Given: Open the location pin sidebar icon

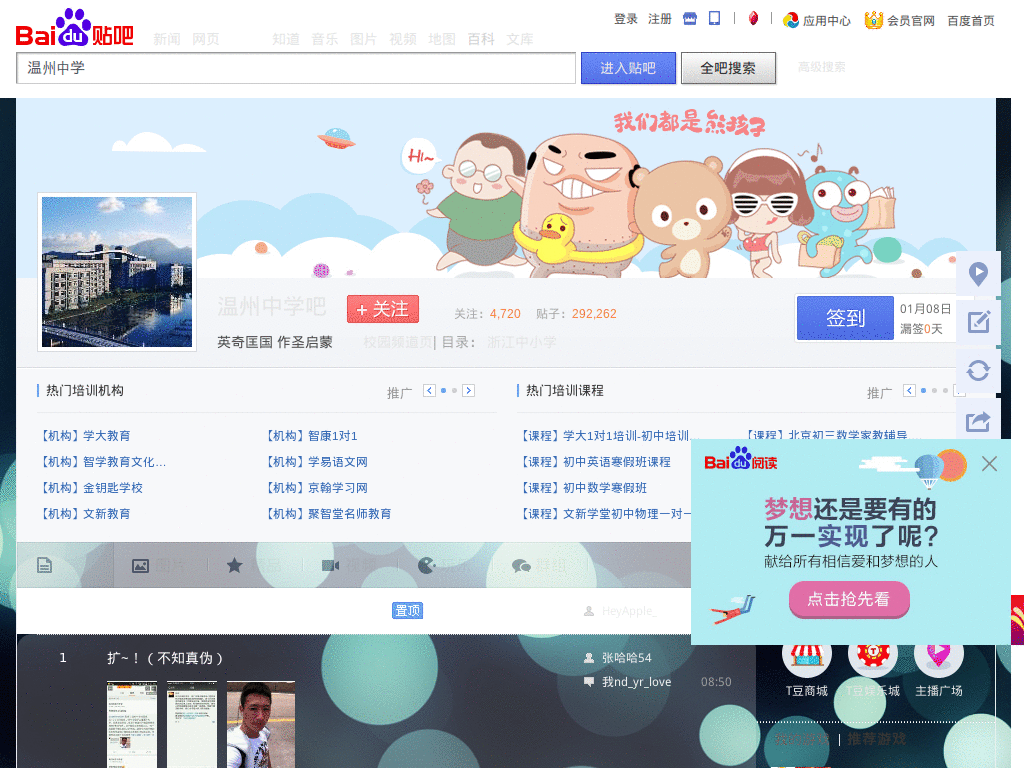Looking at the screenshot, I should pos(978,273).
